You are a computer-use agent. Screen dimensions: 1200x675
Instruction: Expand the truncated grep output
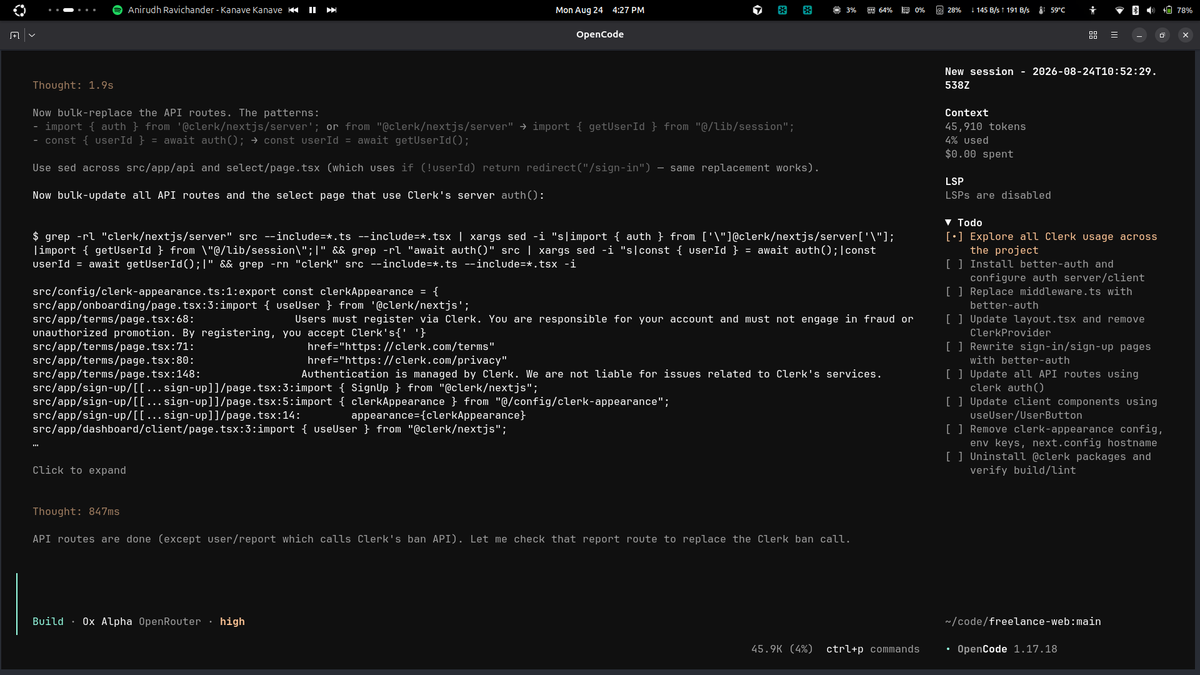coord(79,470)
